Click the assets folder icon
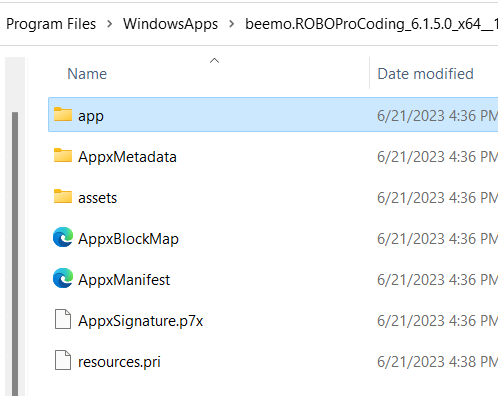Image resolution: width=498 pixels, height=396 pixels. (63, 196)
